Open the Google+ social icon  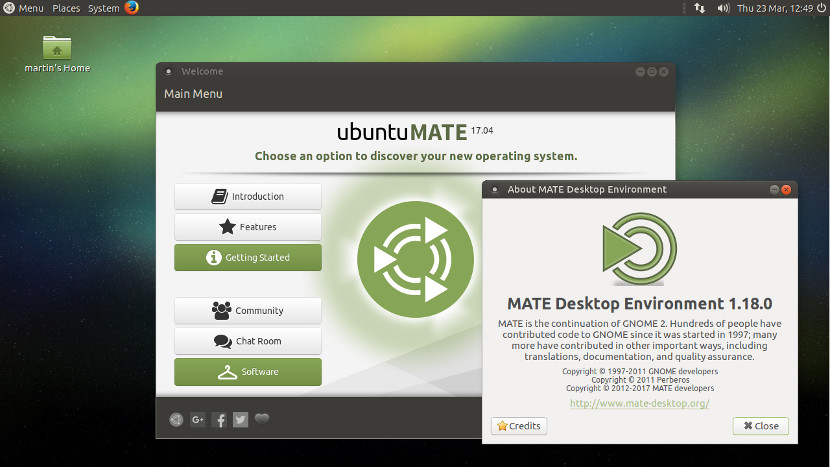[x=198, y=420]
